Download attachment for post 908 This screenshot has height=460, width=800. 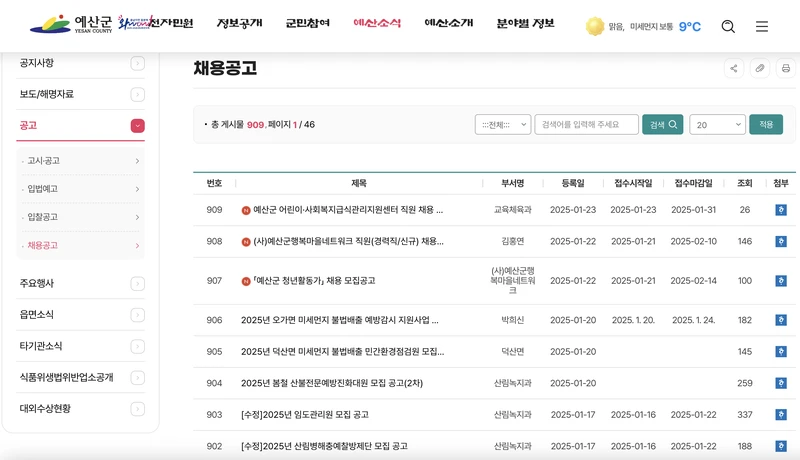coord(781,241)
